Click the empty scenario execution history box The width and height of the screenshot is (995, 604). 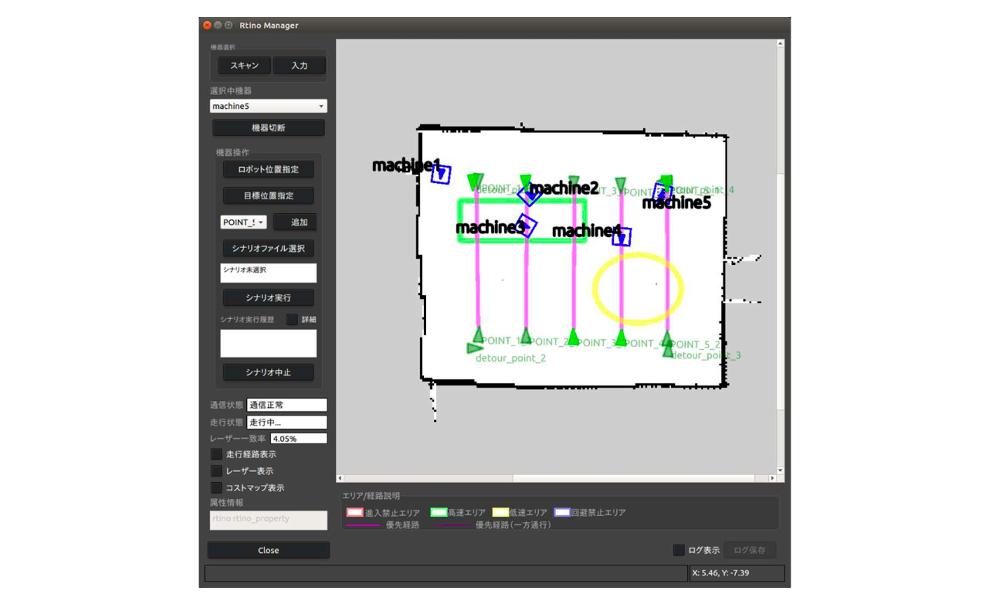click(x=268, y=343)
